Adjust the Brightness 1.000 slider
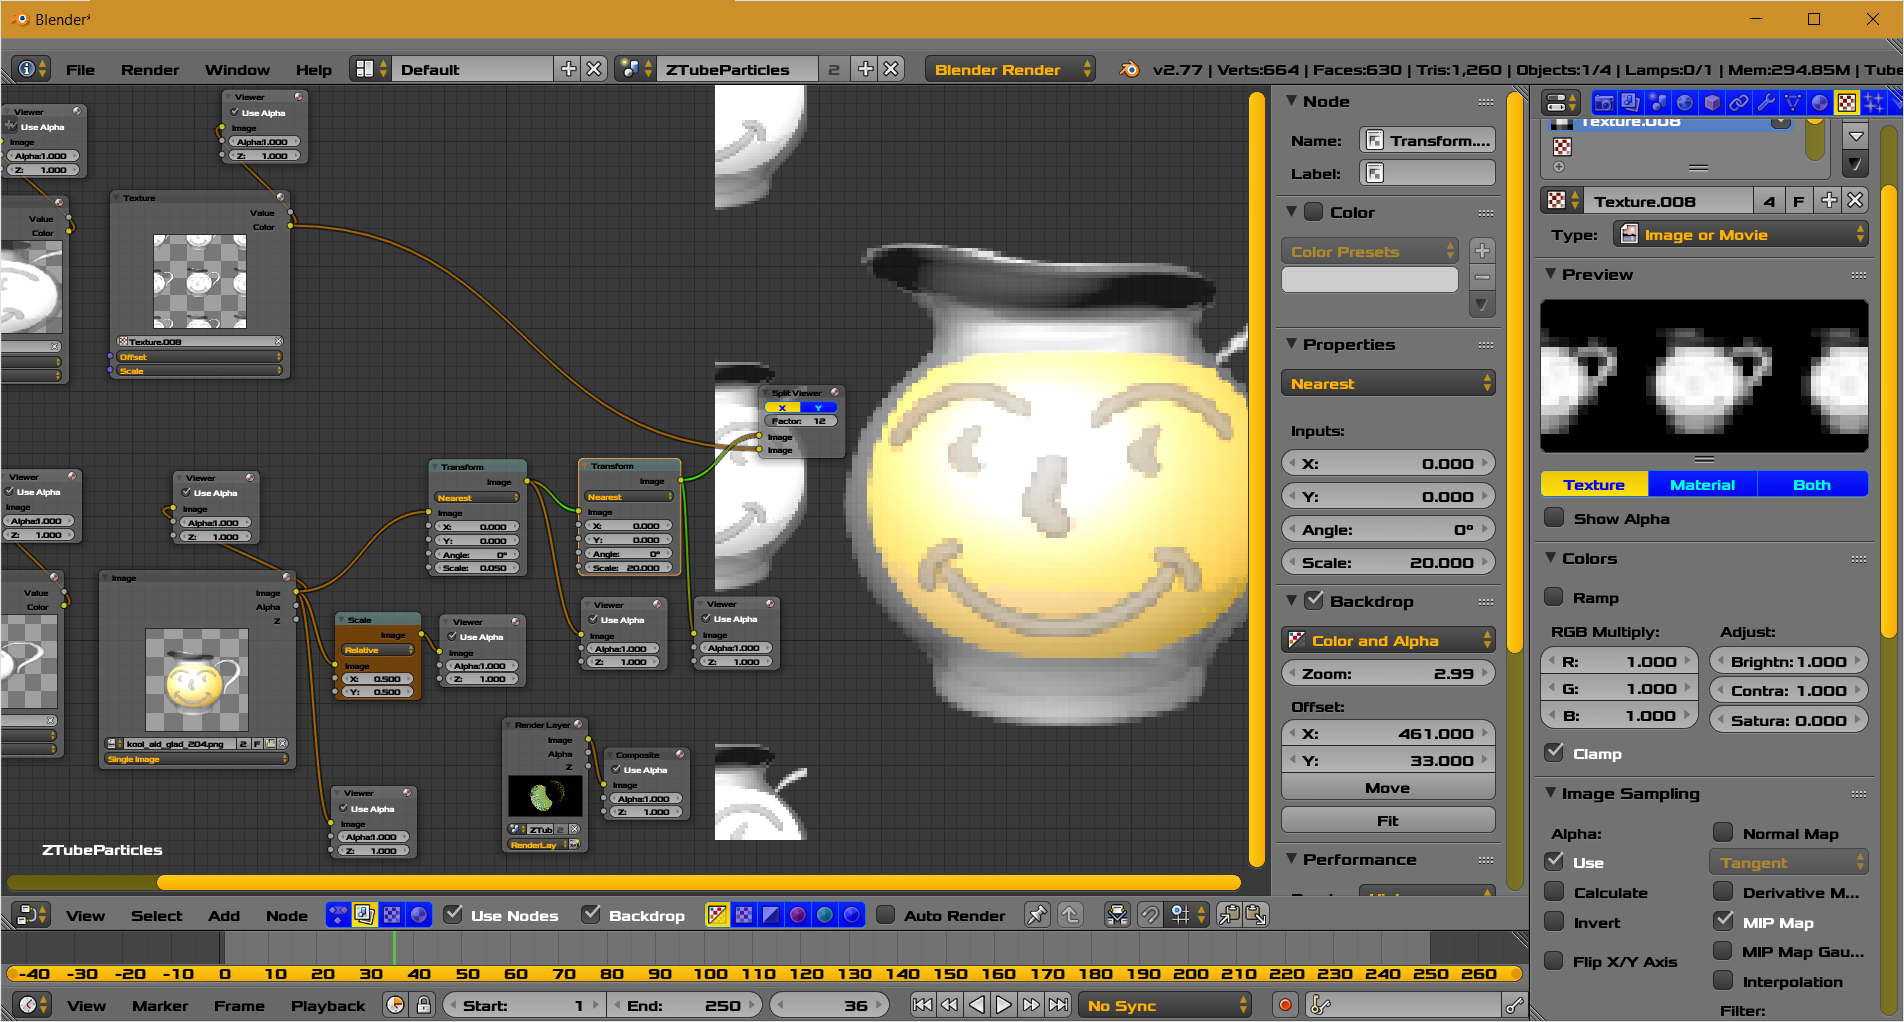The width and height of the screenshot is (1904, 1022). pos(1788,661)
